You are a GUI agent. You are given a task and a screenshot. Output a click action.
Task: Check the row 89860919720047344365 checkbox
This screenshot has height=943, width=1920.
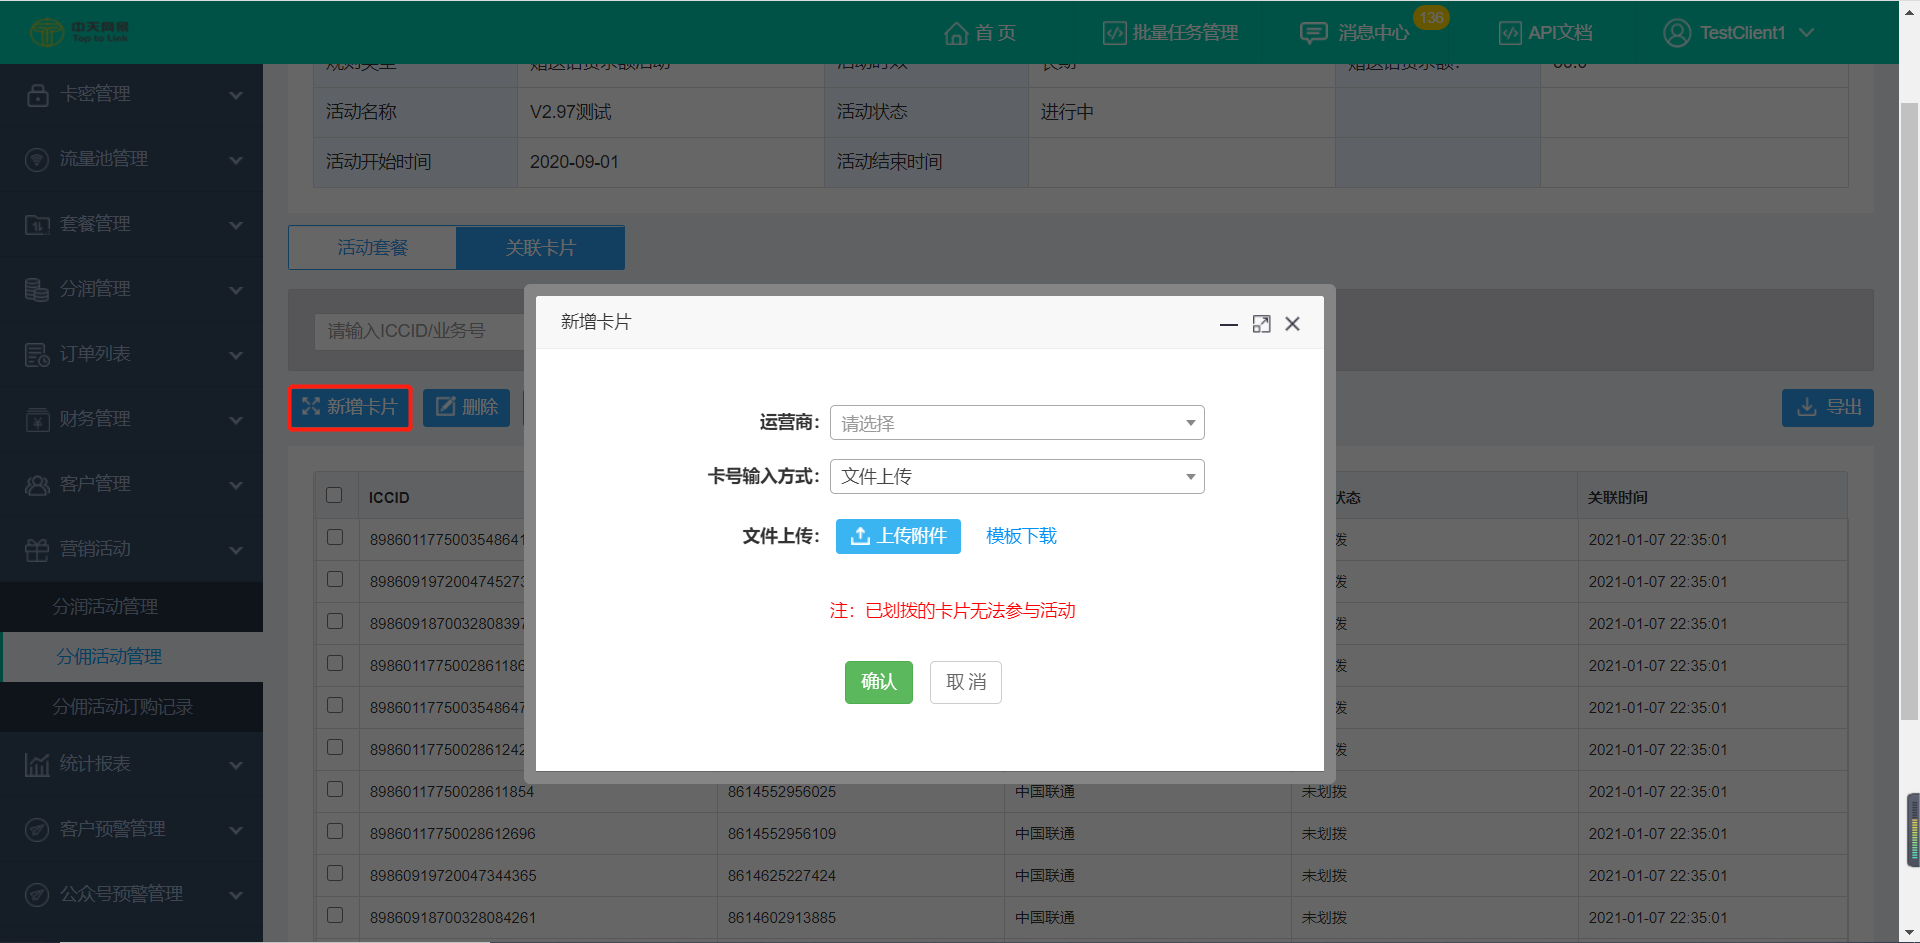click(335, 873)
